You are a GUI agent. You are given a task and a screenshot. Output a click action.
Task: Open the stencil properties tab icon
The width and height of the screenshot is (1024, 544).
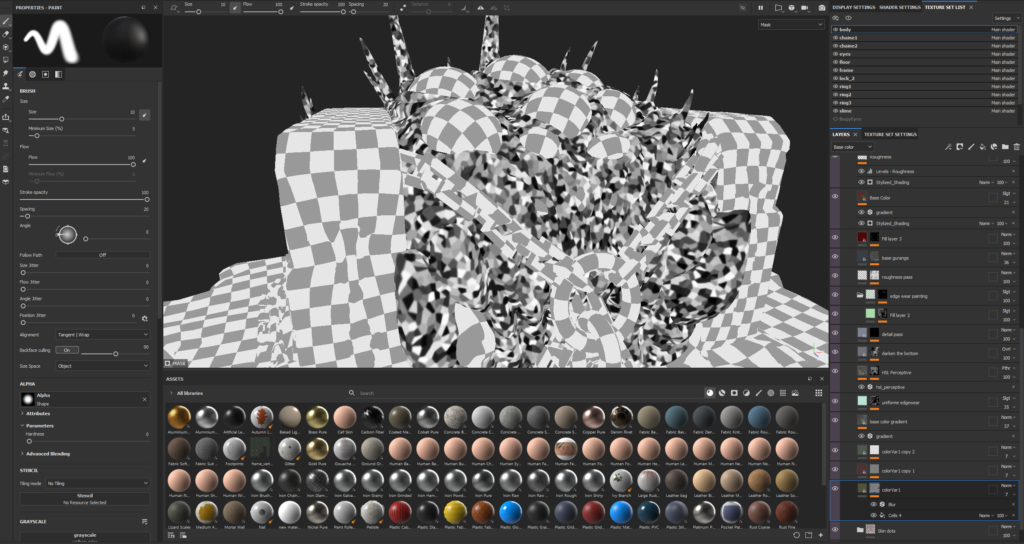click(45, 74)
